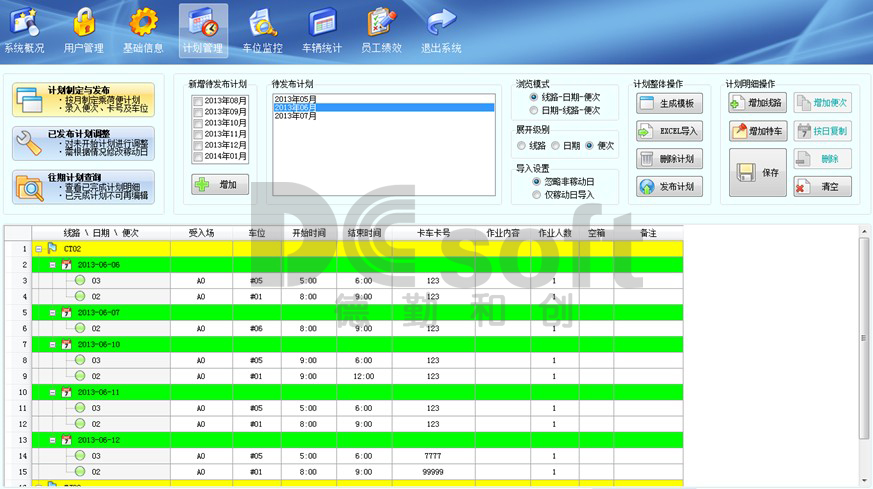Open 系统概况 system overview icon
This screenshot has width=873, height=489.
point(24,24)
